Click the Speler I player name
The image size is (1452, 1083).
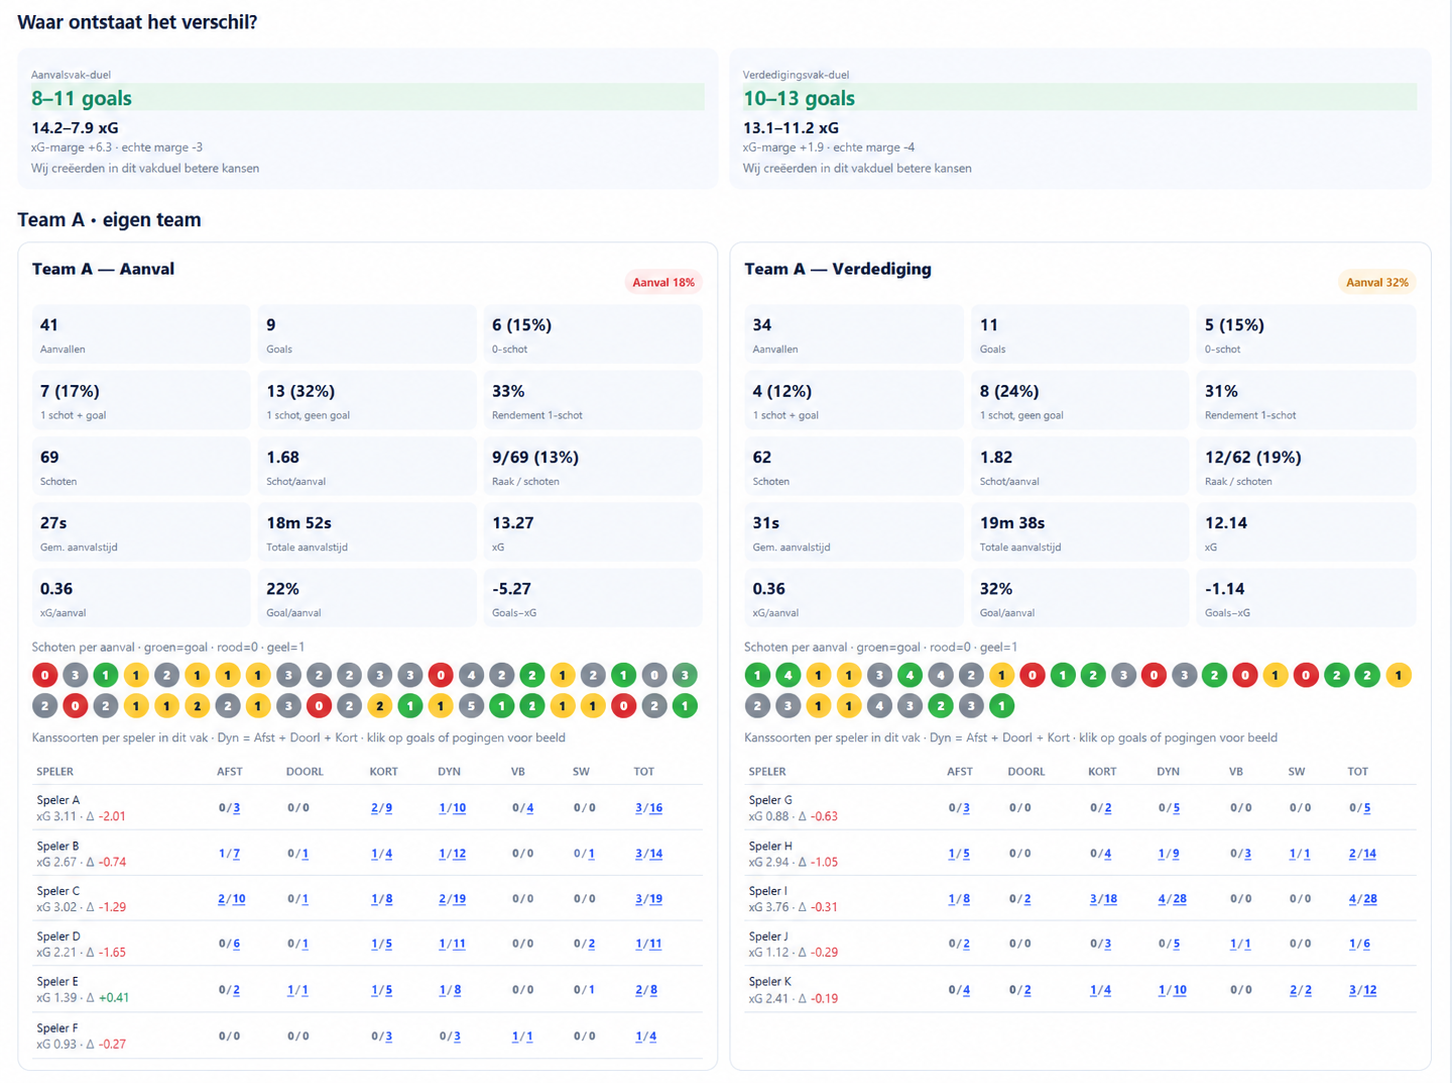point(768,891)
